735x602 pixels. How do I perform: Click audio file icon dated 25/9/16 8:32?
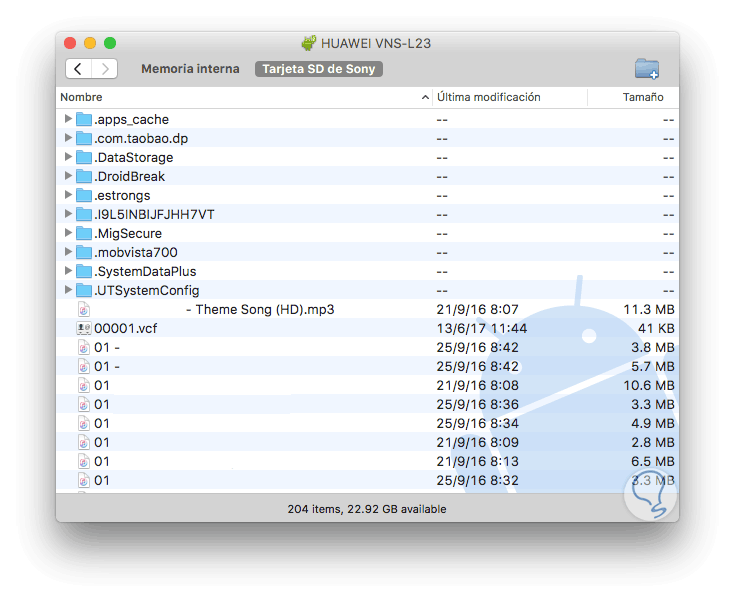(84, 480)
